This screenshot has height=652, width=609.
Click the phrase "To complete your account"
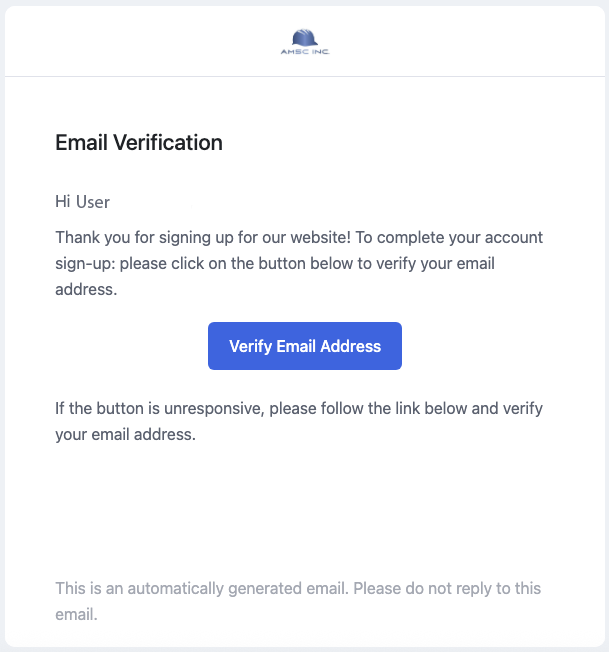(449, 238)
